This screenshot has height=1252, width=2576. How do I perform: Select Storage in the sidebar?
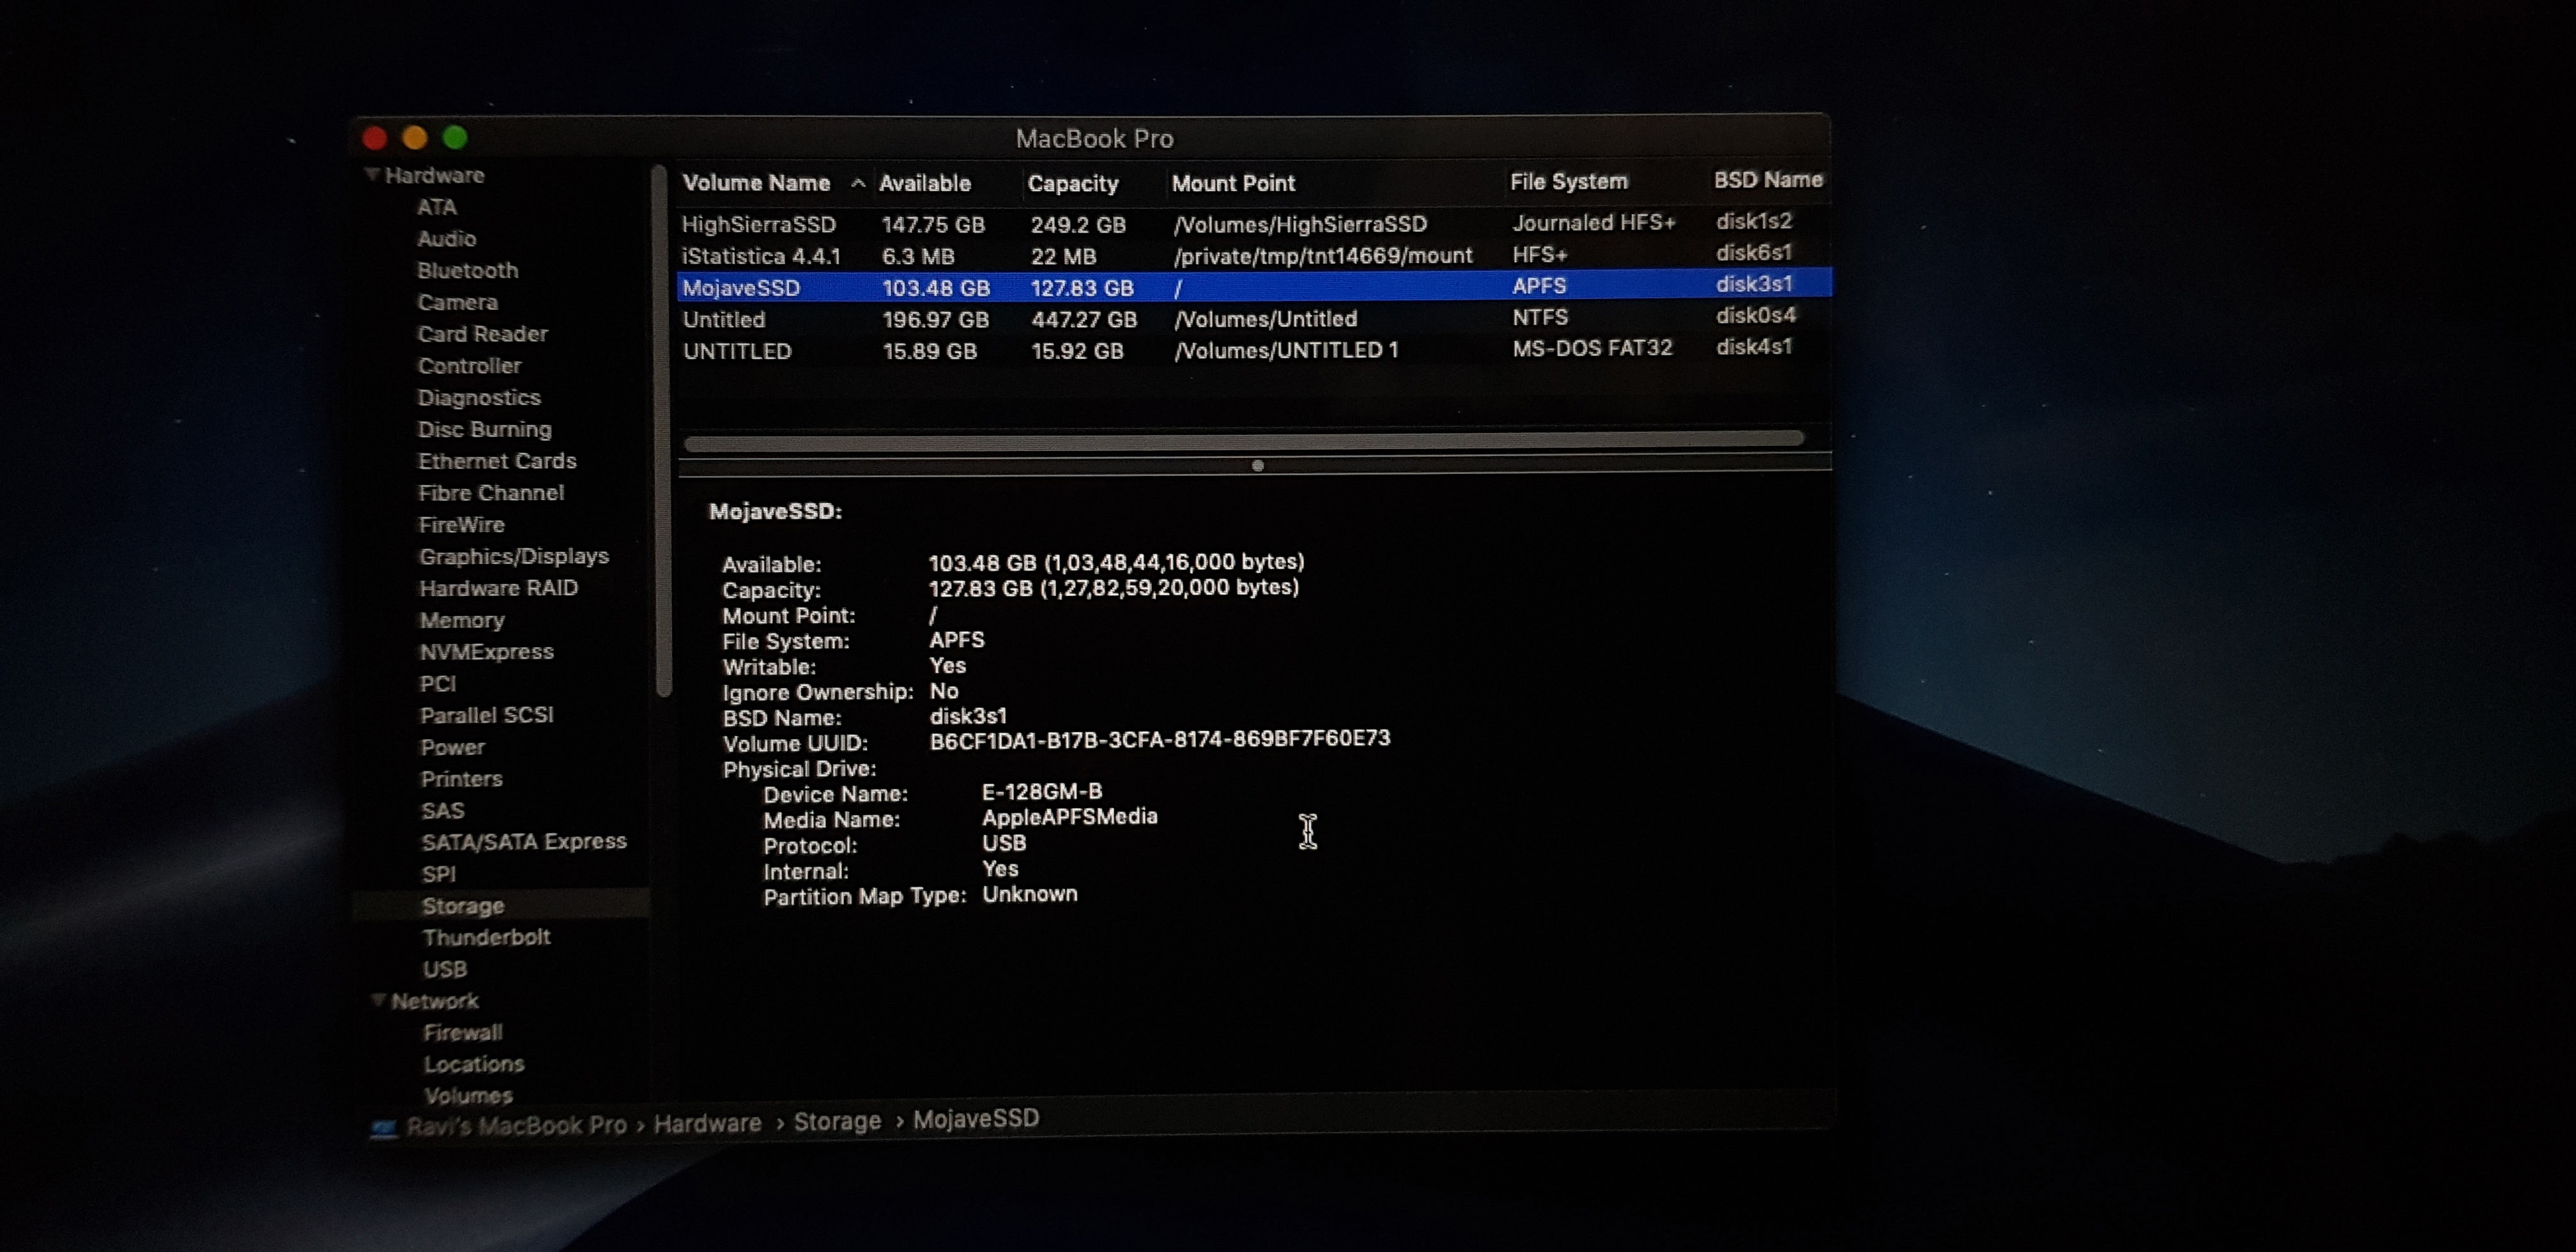click(x=463, y=906)
